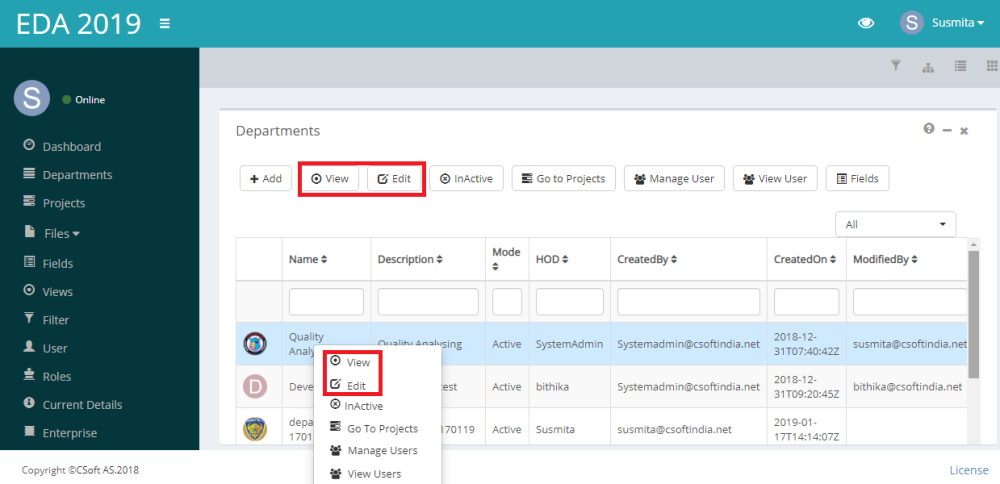Viewport: 1000px width, 484px height.
Task: Click the Add department button
Action: (265, 179)
